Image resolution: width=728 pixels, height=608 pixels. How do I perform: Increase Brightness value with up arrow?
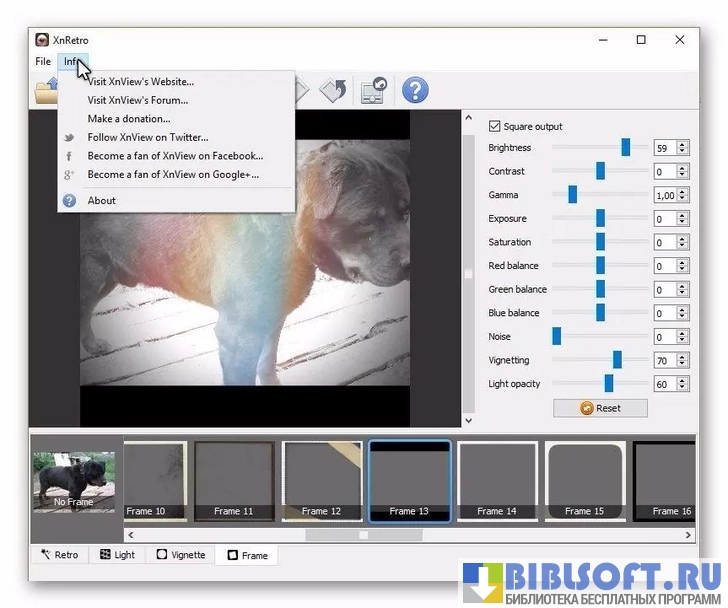(x=682, y=144)
